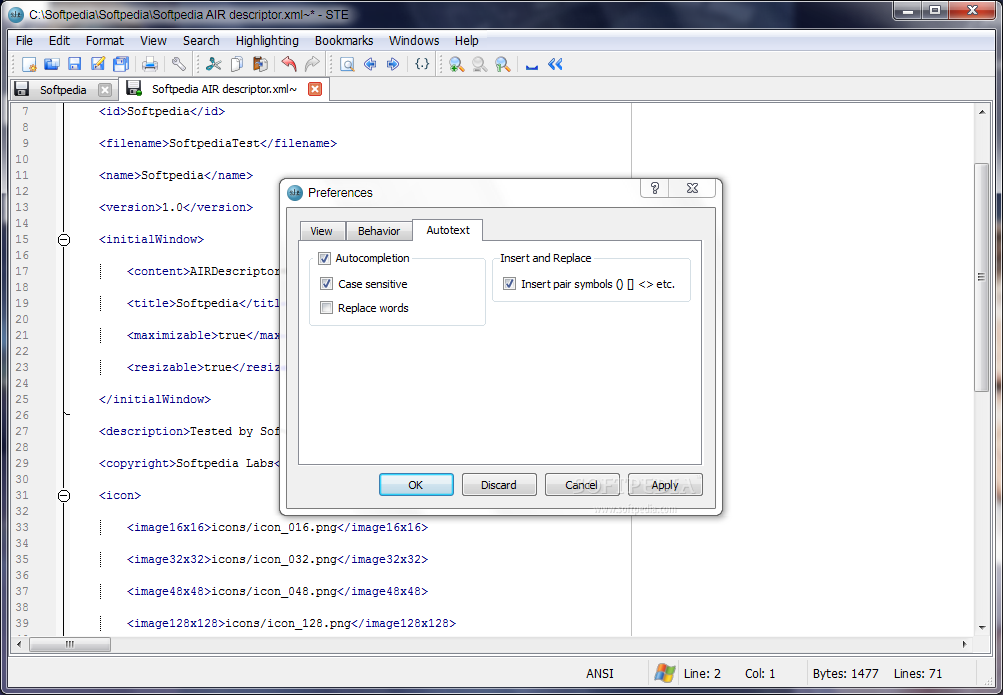Open the File menu
Image resolution: width=1003 pixels, height=695 pixels.
coord(24,40)
